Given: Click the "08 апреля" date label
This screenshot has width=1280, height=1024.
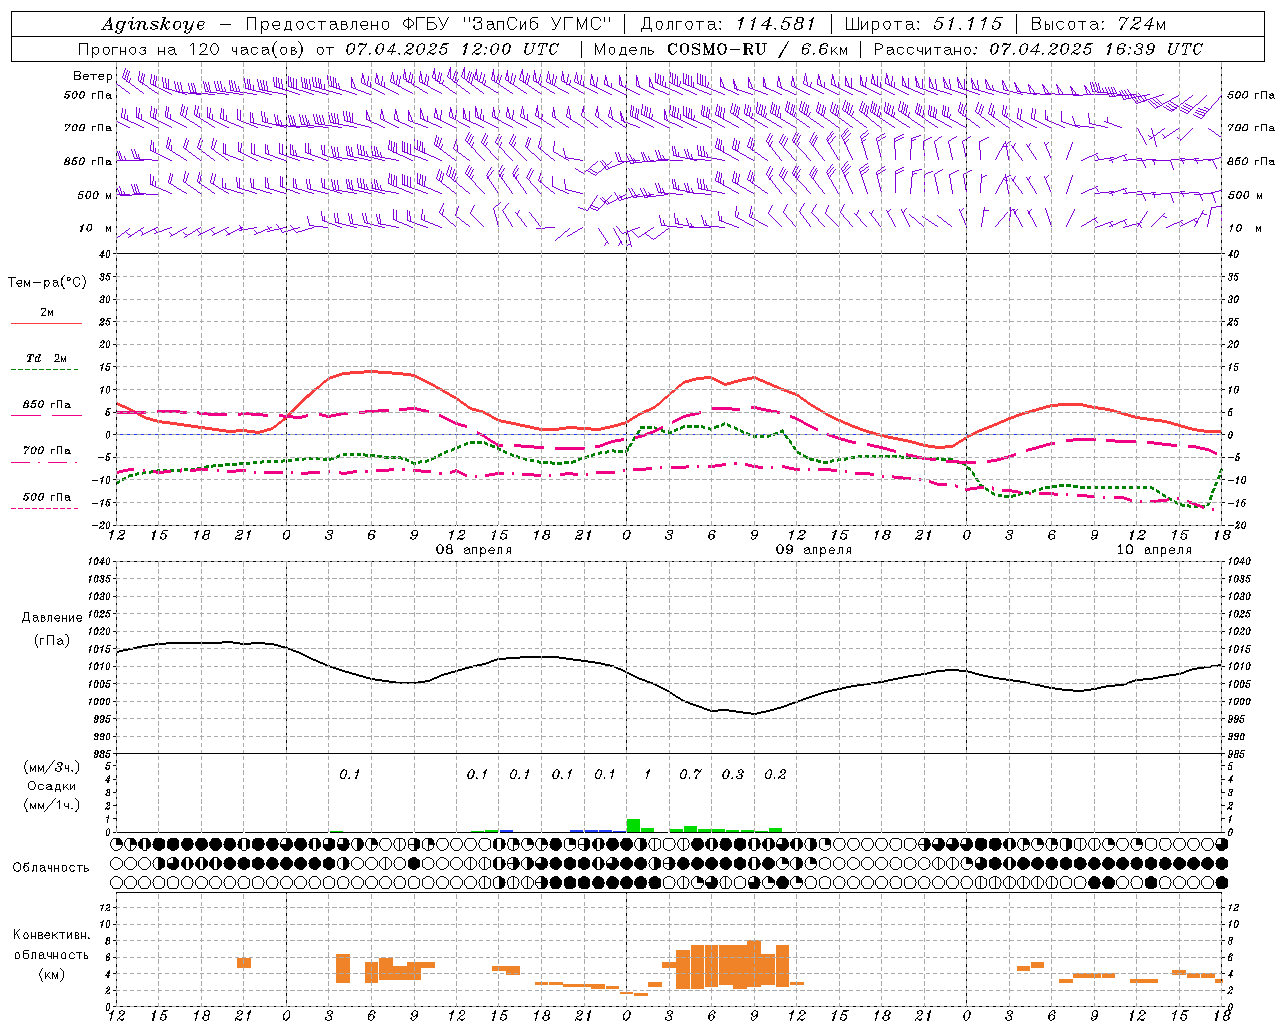Looking at the screenshot, I should pyautogui.click(x=474, y=550).
